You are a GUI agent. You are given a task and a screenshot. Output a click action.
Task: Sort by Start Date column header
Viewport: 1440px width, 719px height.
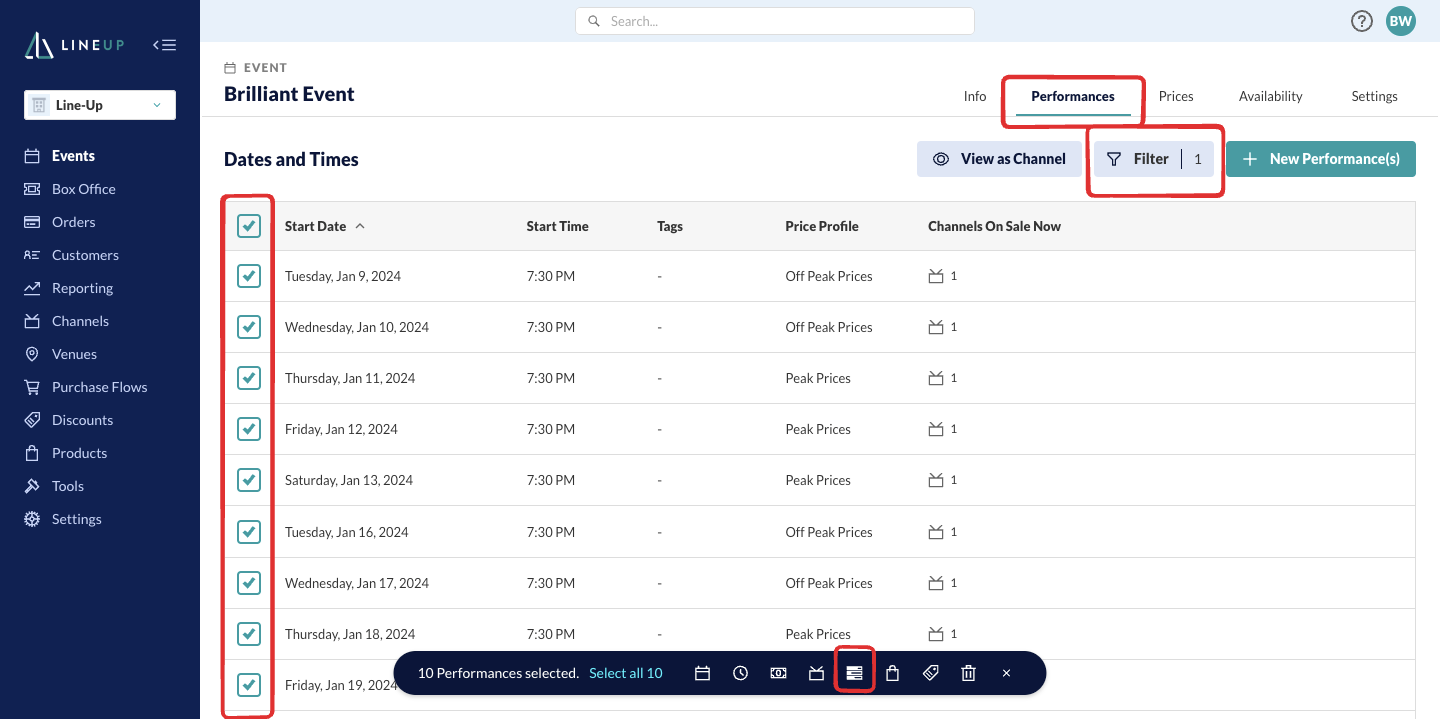pos(325,226)
